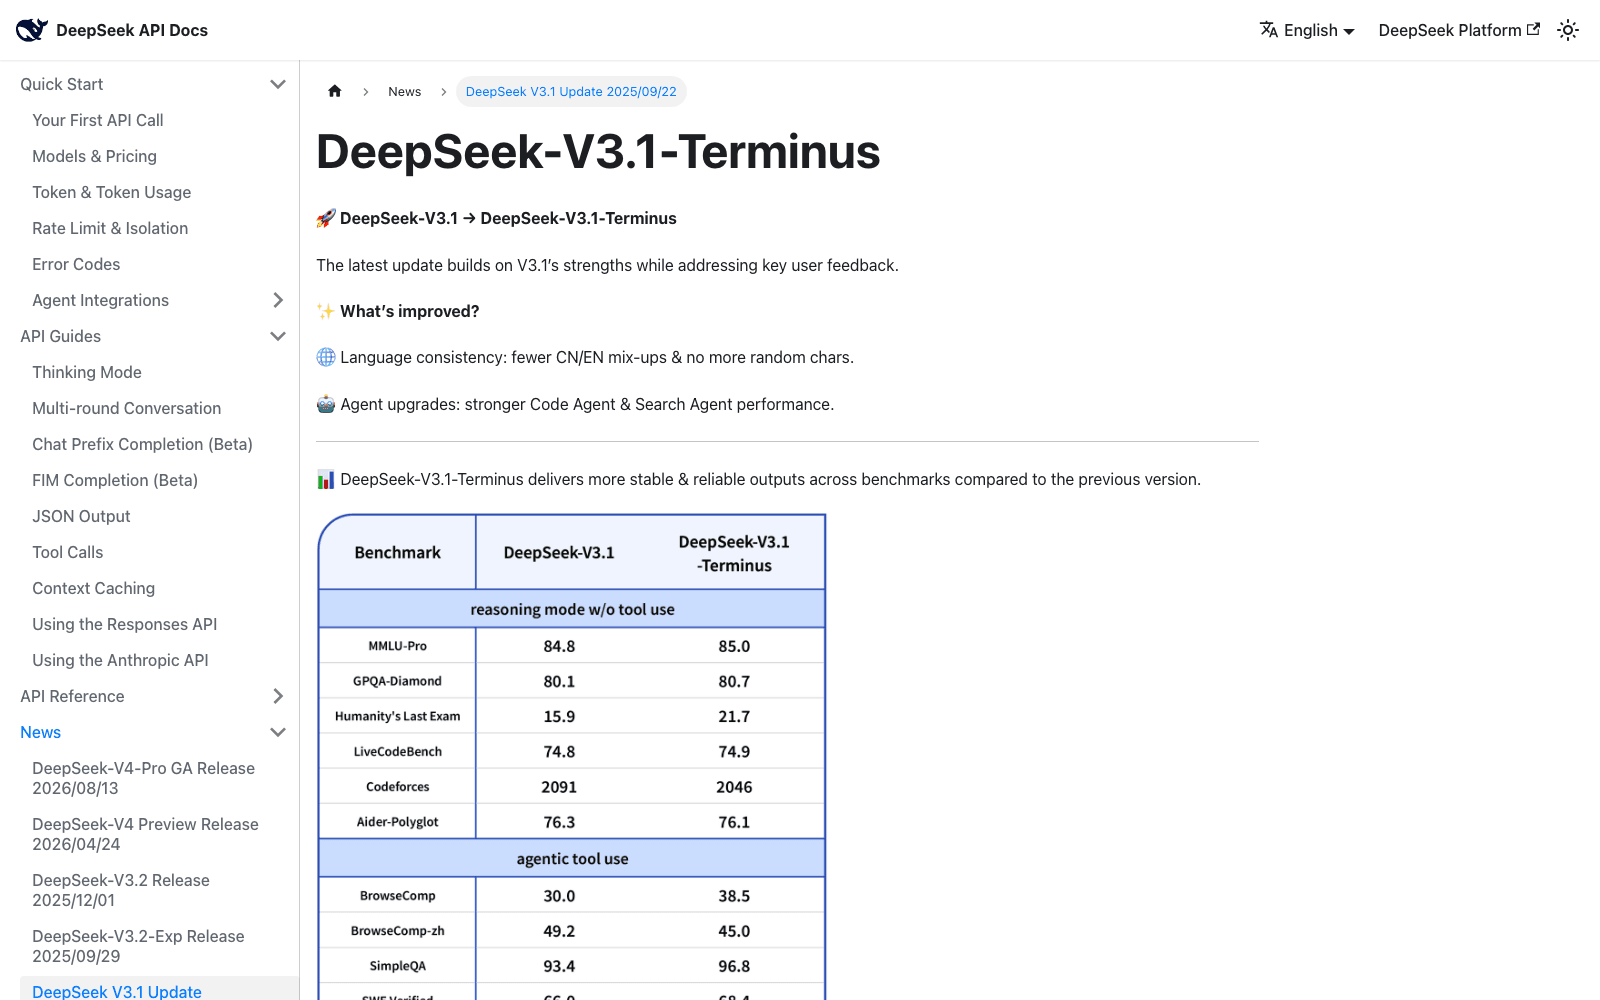Open Thinking Mode guide
1600x1000 pixels.
(x=87, y=372)
